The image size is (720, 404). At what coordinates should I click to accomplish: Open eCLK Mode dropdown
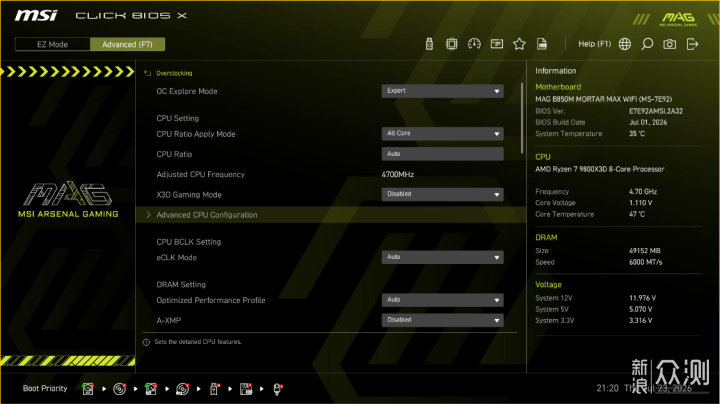[x=442, y=257]
